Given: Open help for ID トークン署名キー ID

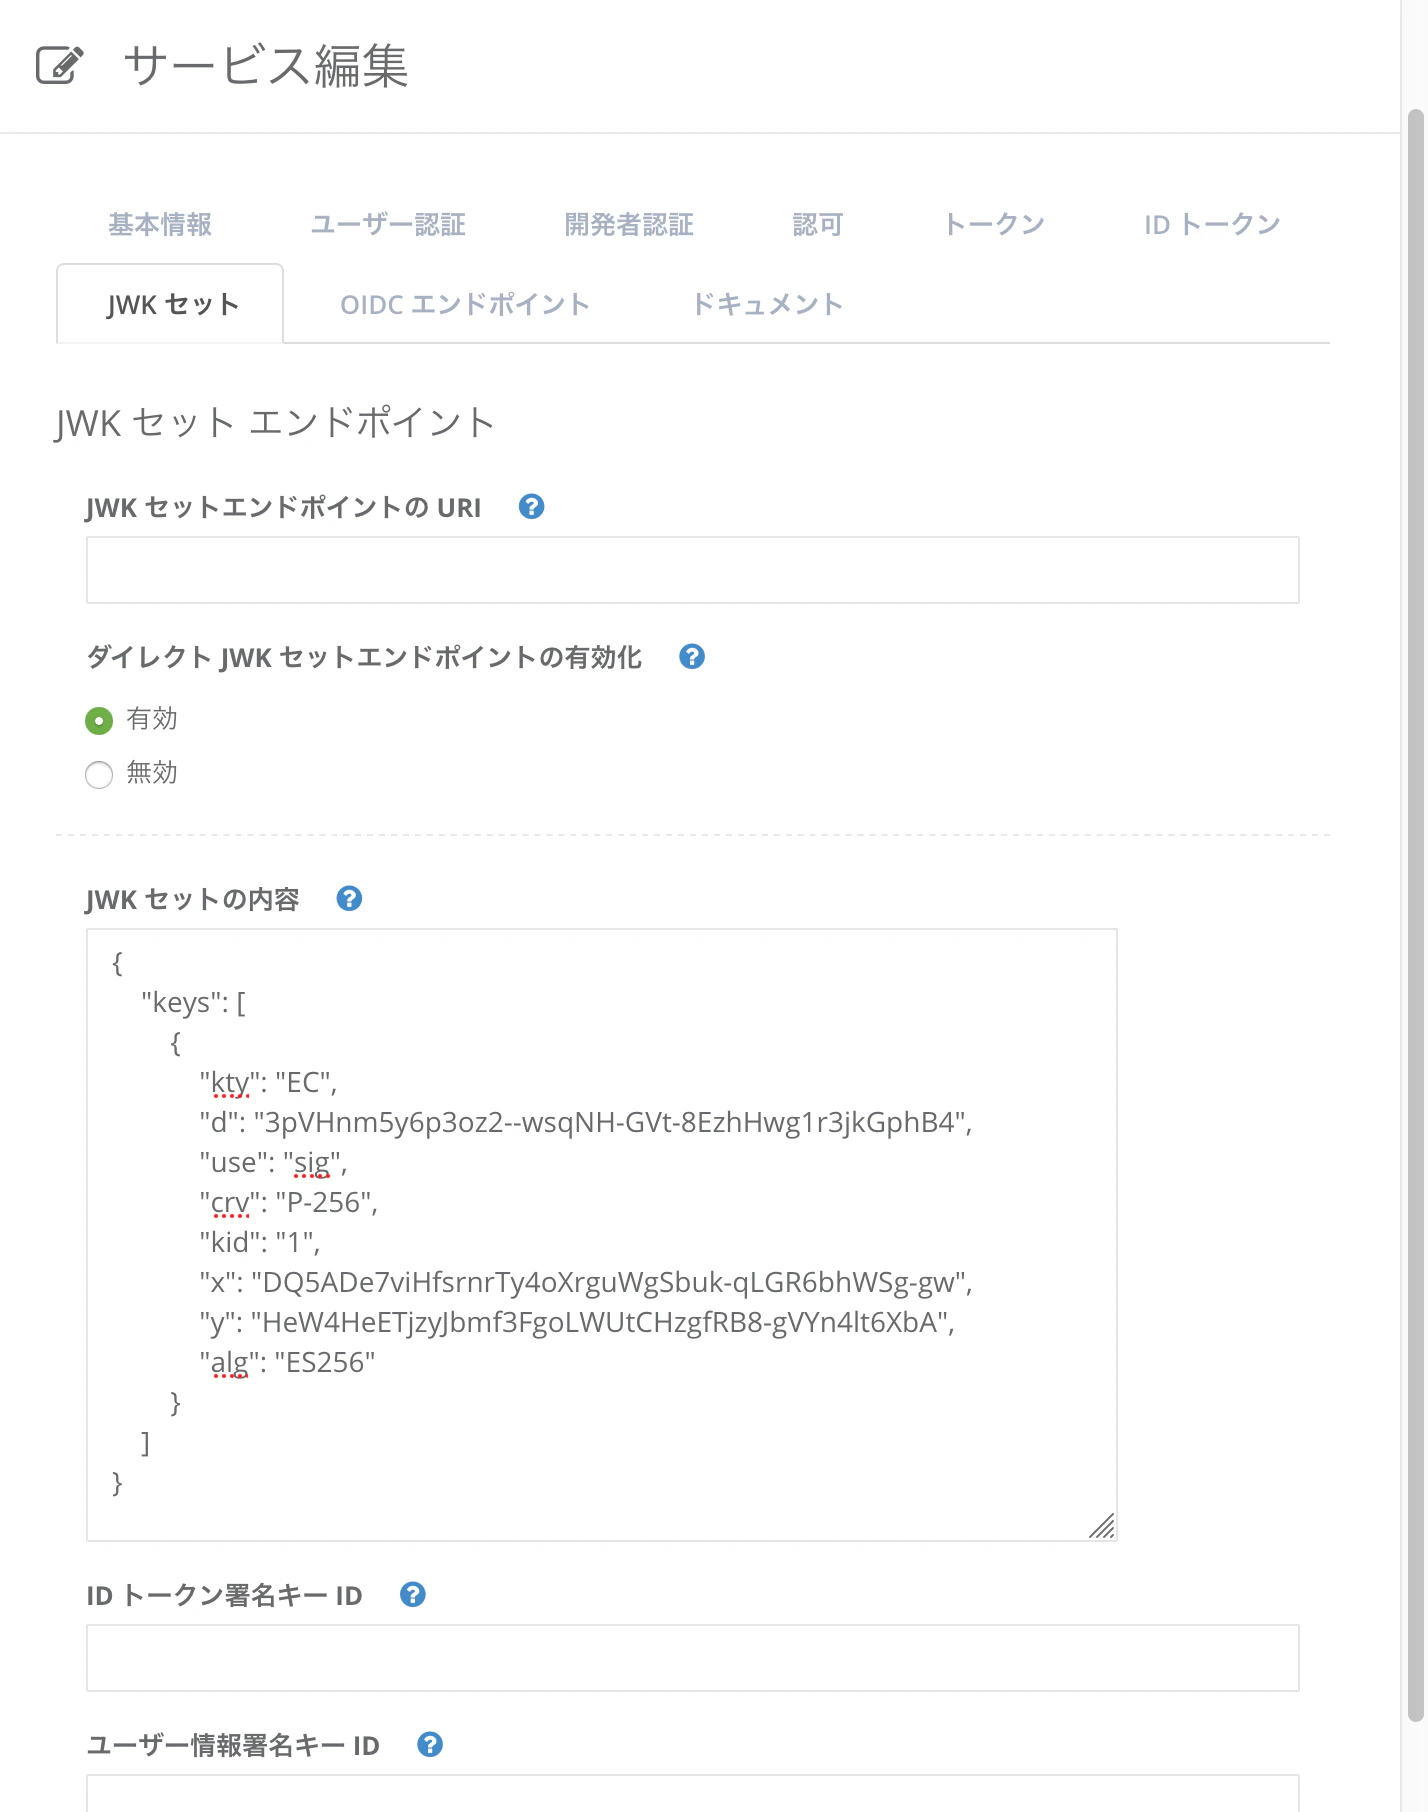Looking at the screenshot, I should 412,1595.
